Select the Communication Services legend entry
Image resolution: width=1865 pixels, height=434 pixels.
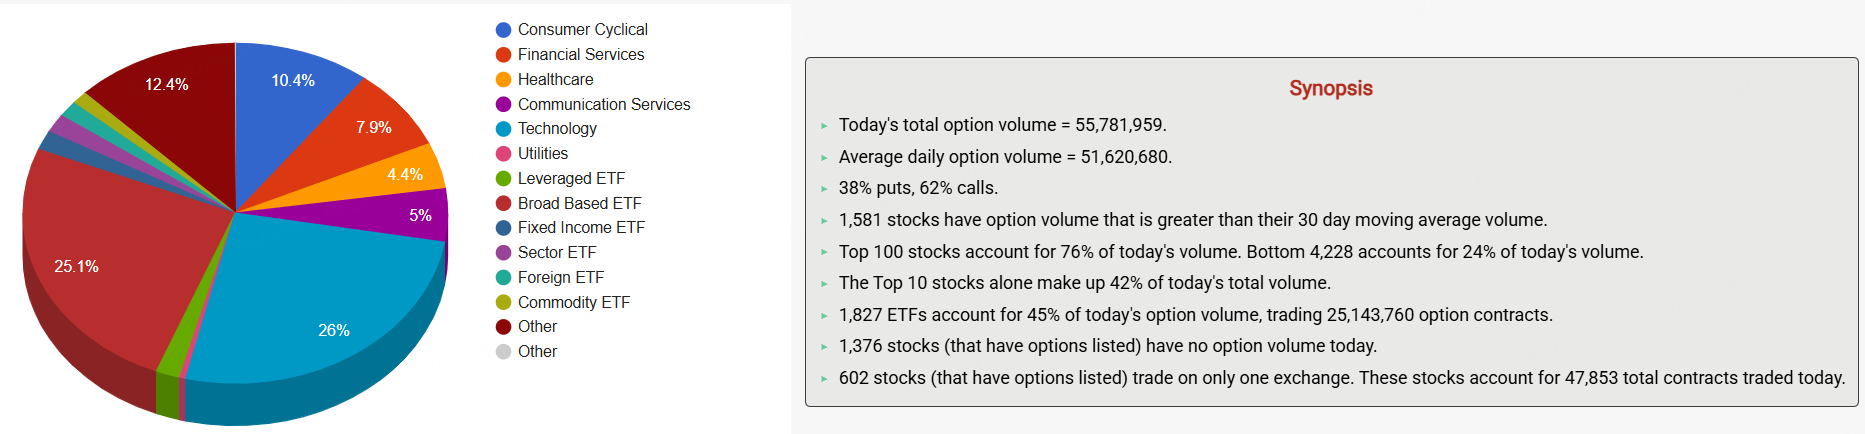tap(603, 104)
